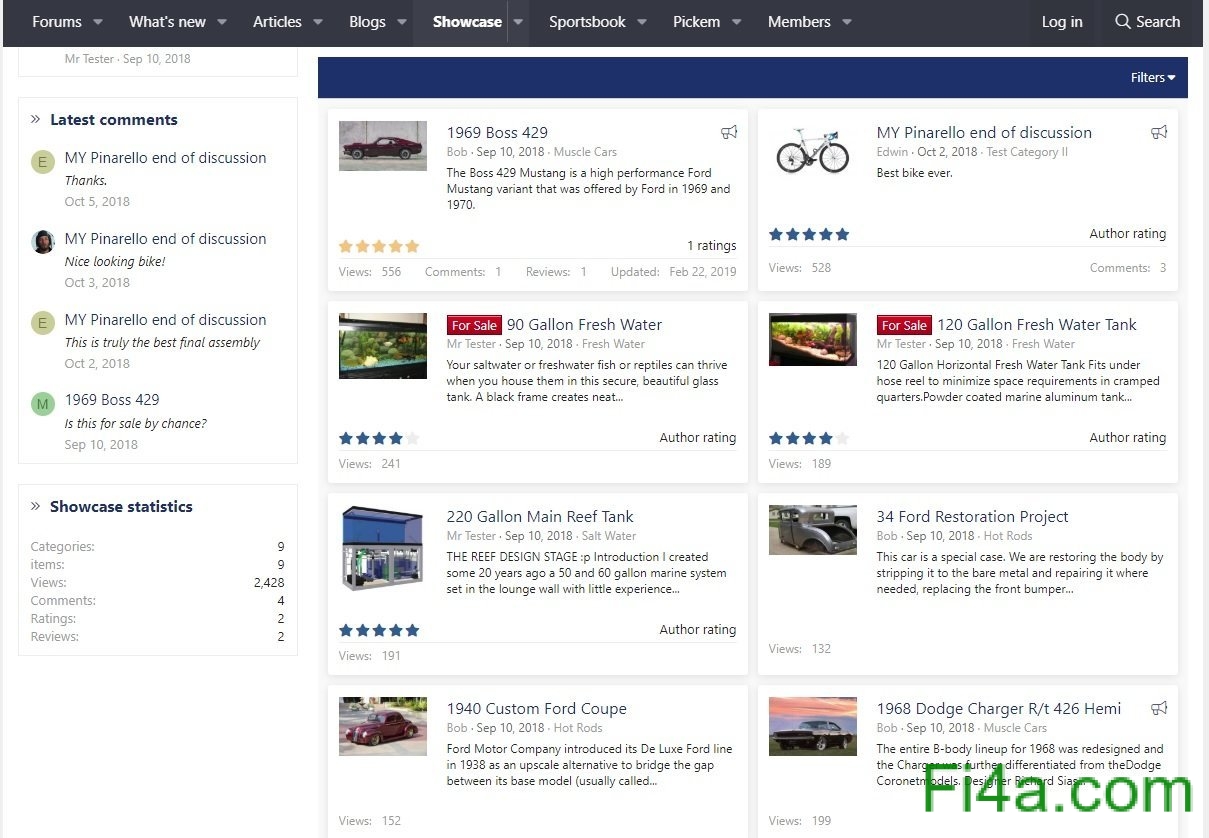Click the chevron icon beside Showcase statistics
Screen dimensions: 1209x838
[36, 506]
